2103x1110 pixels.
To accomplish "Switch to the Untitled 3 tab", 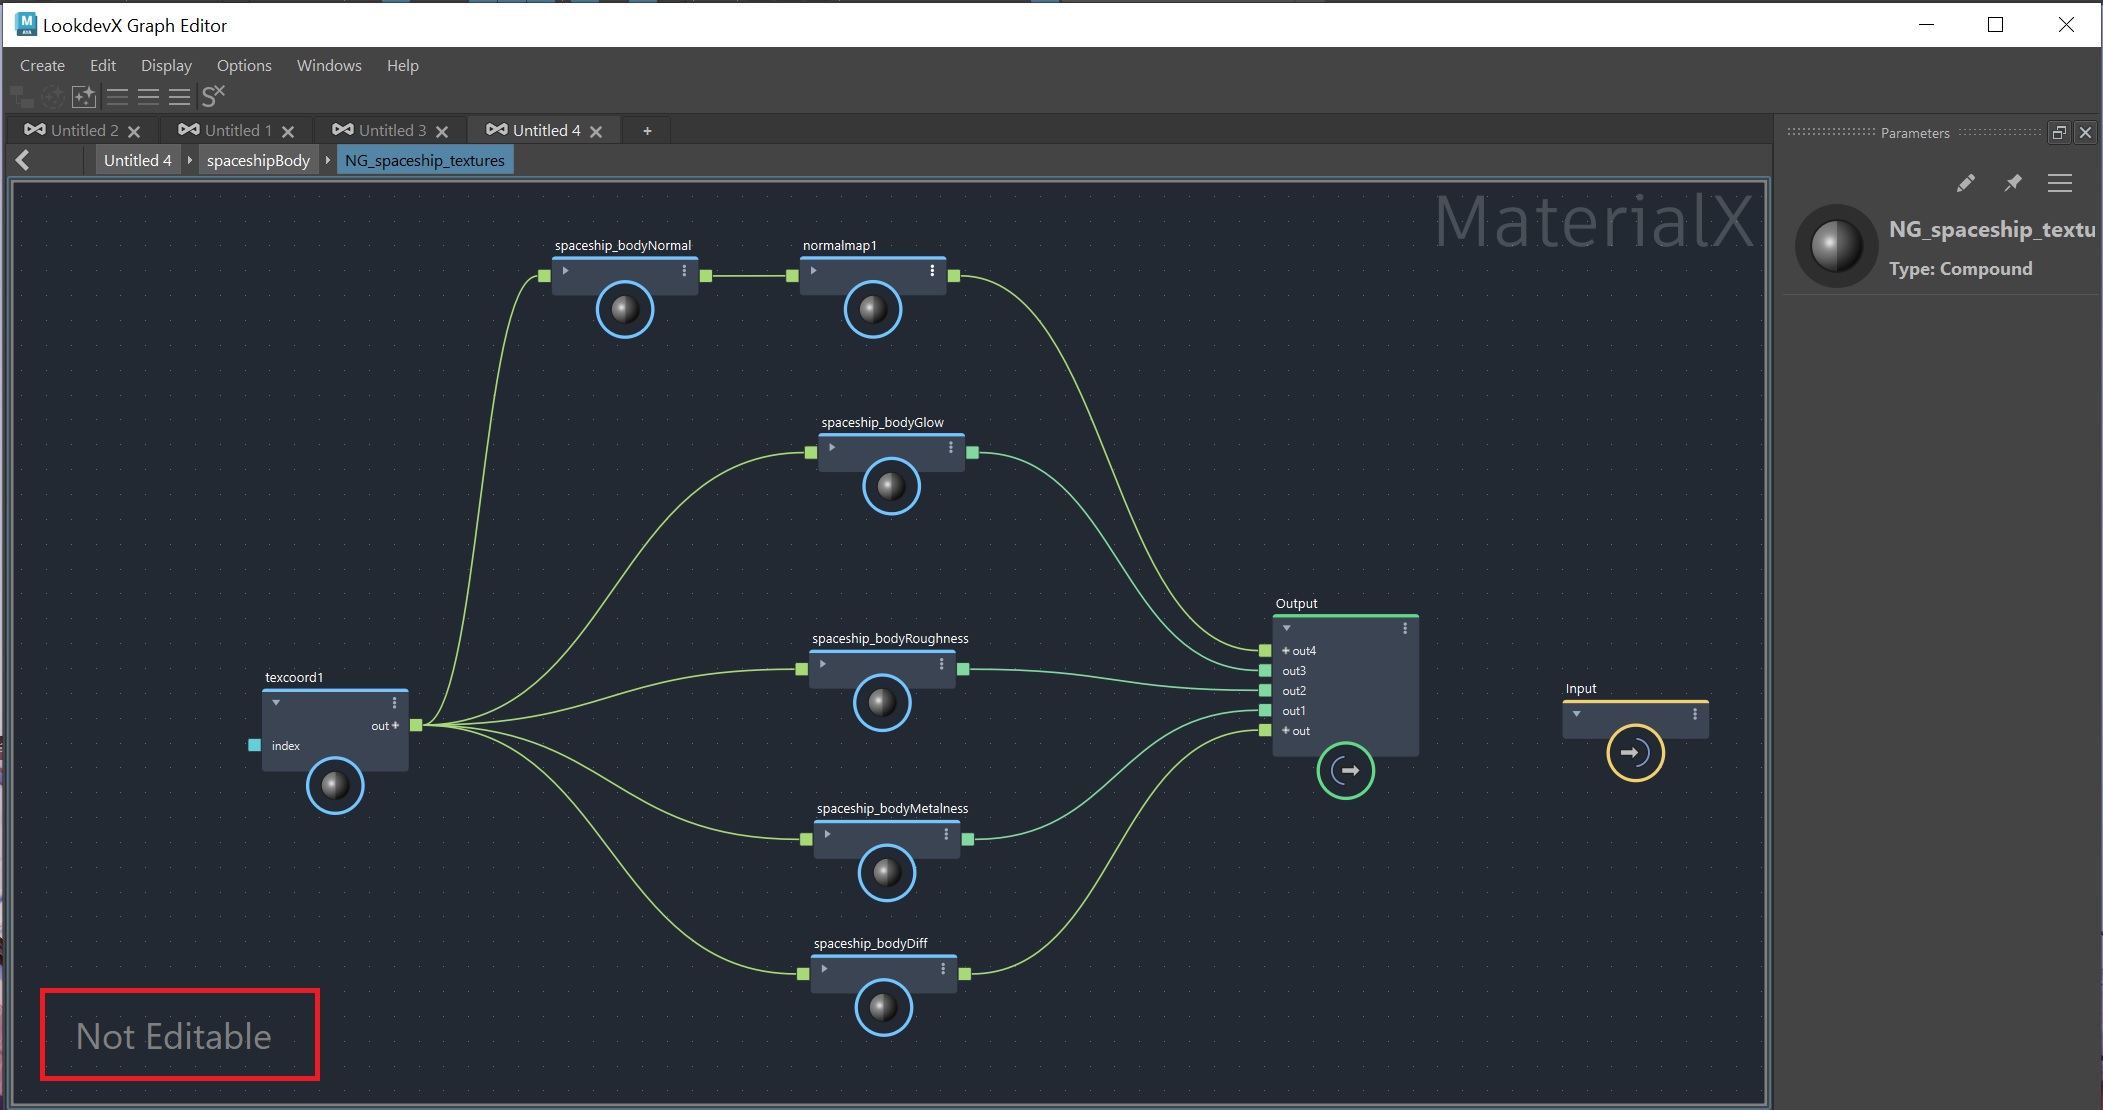I will pos(392,131).
